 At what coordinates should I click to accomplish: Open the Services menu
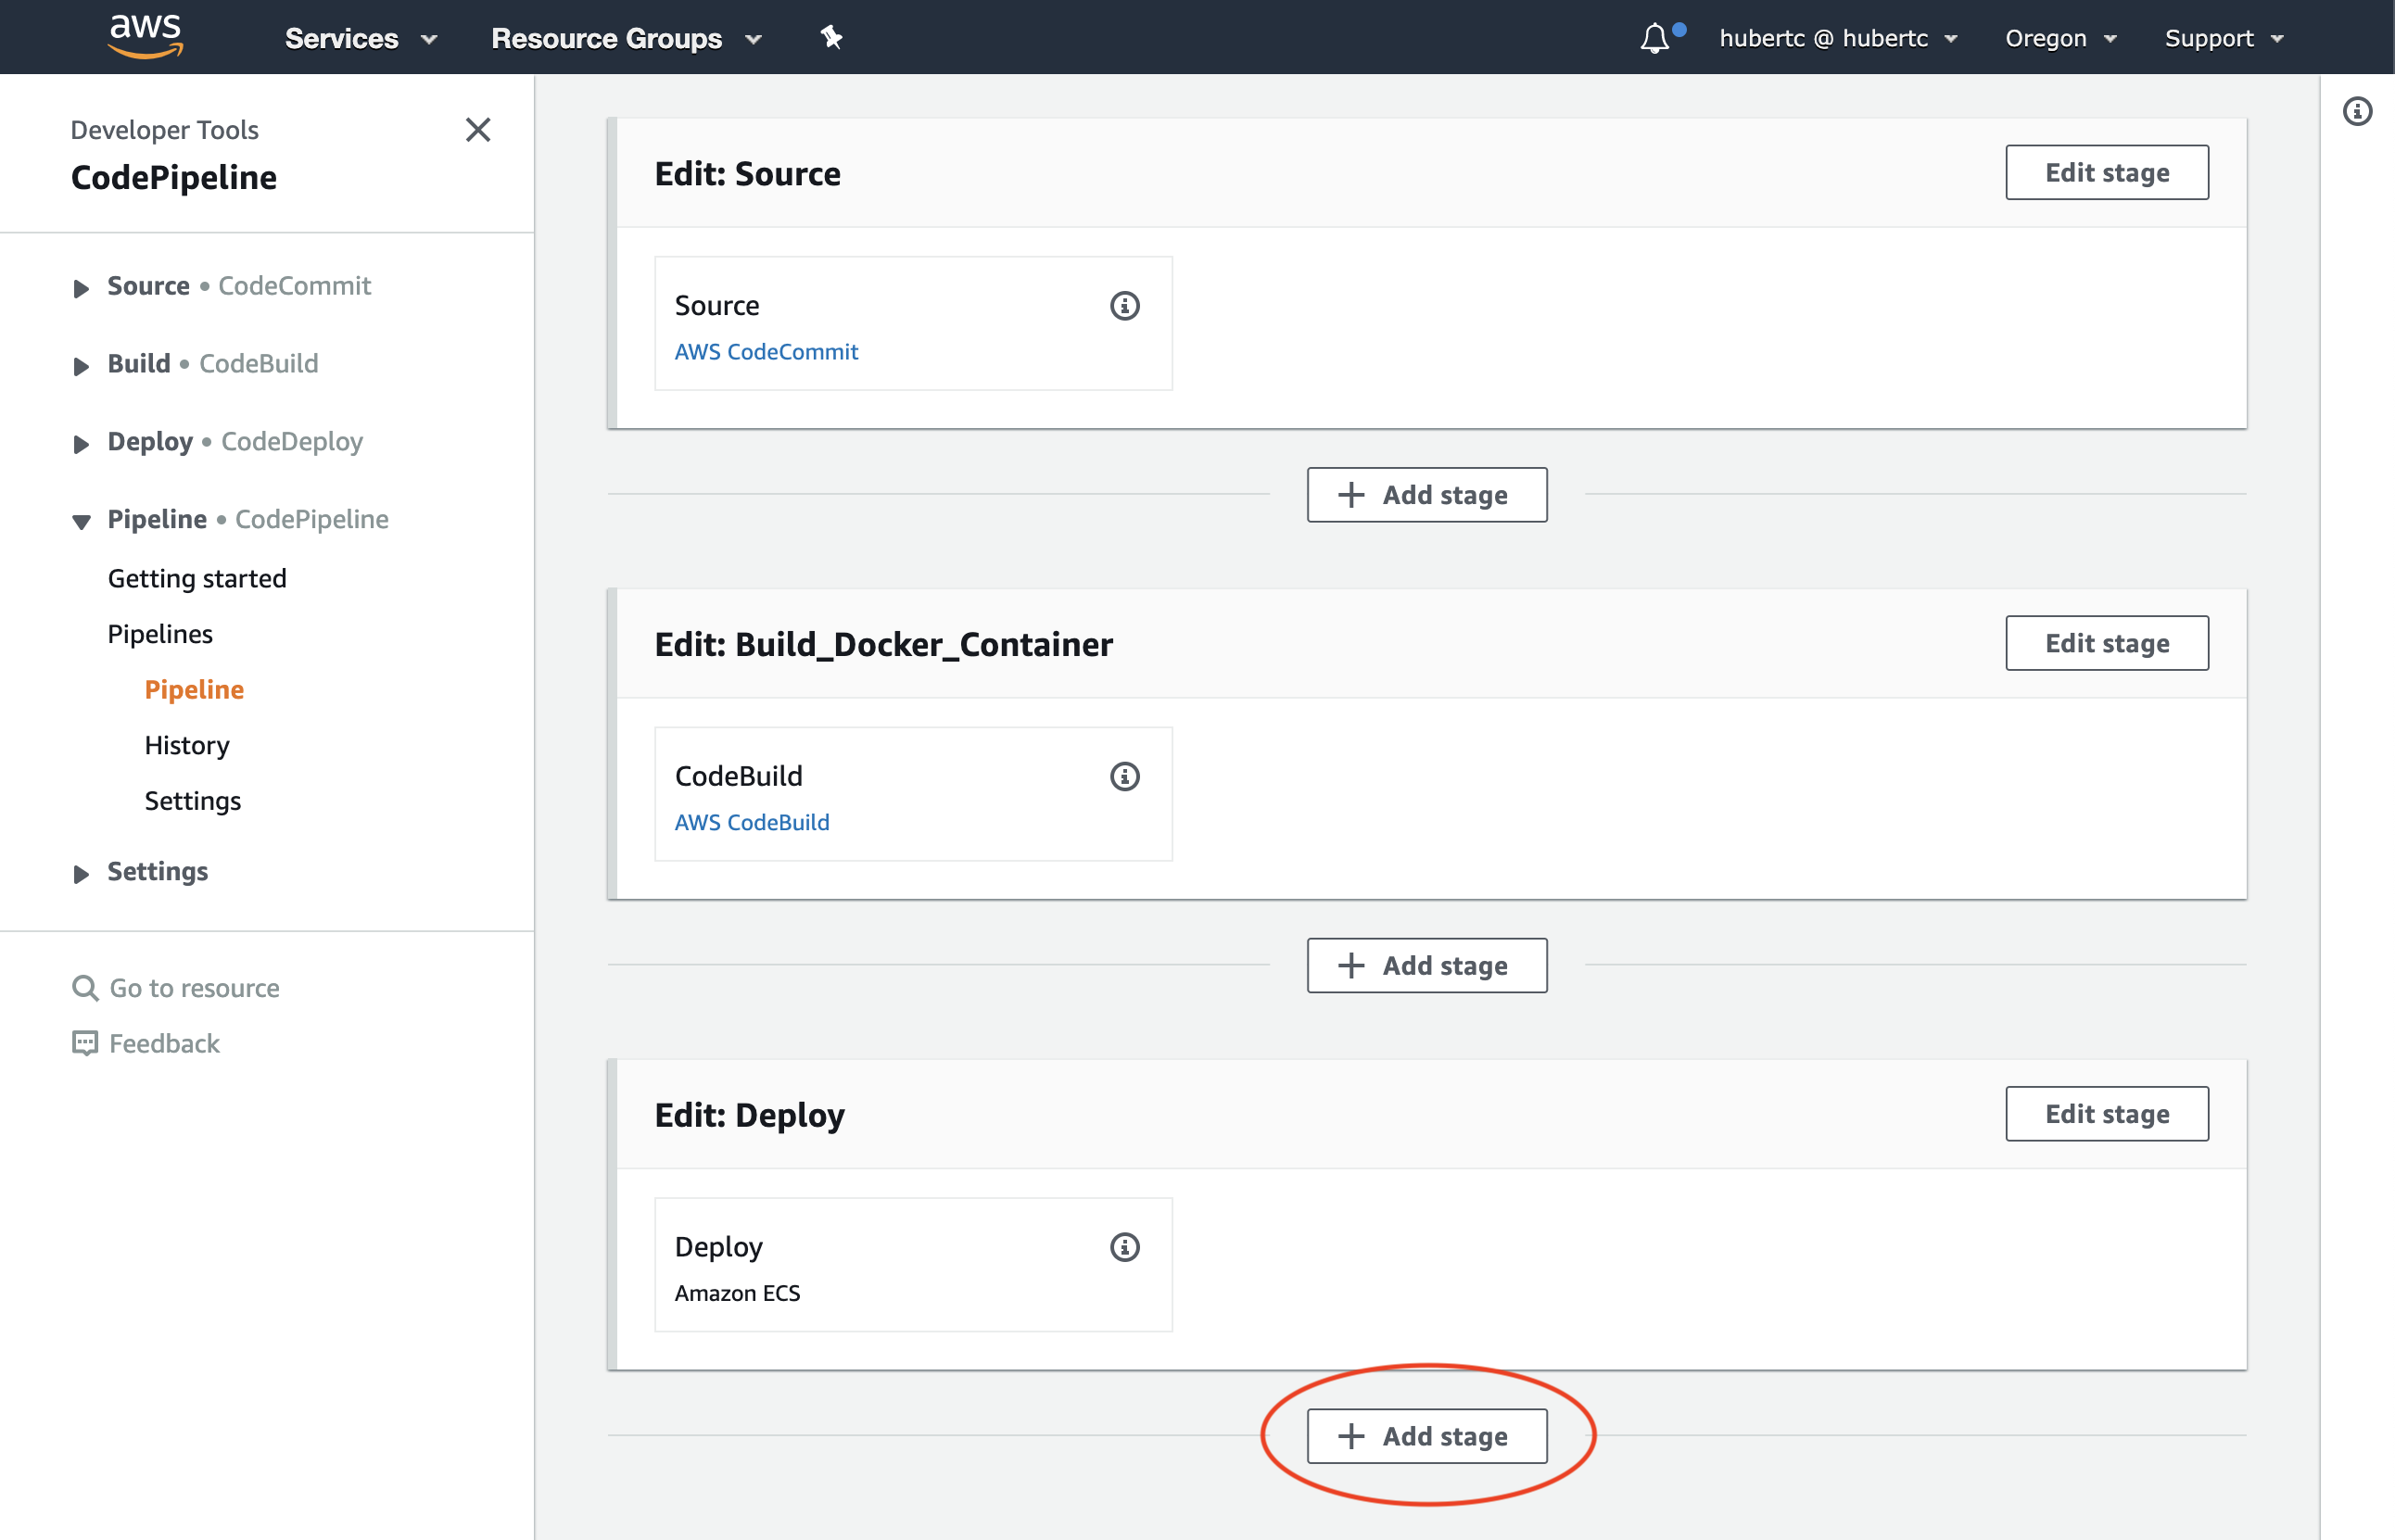(x=361, y=38)
